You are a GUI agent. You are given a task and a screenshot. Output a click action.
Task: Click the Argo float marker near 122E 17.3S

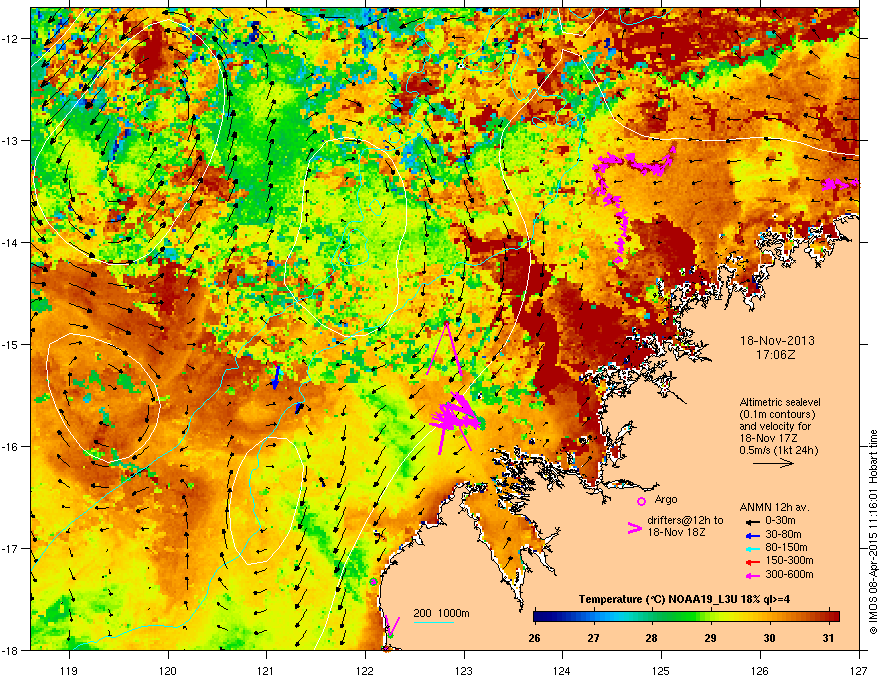[x=373, y=582]
